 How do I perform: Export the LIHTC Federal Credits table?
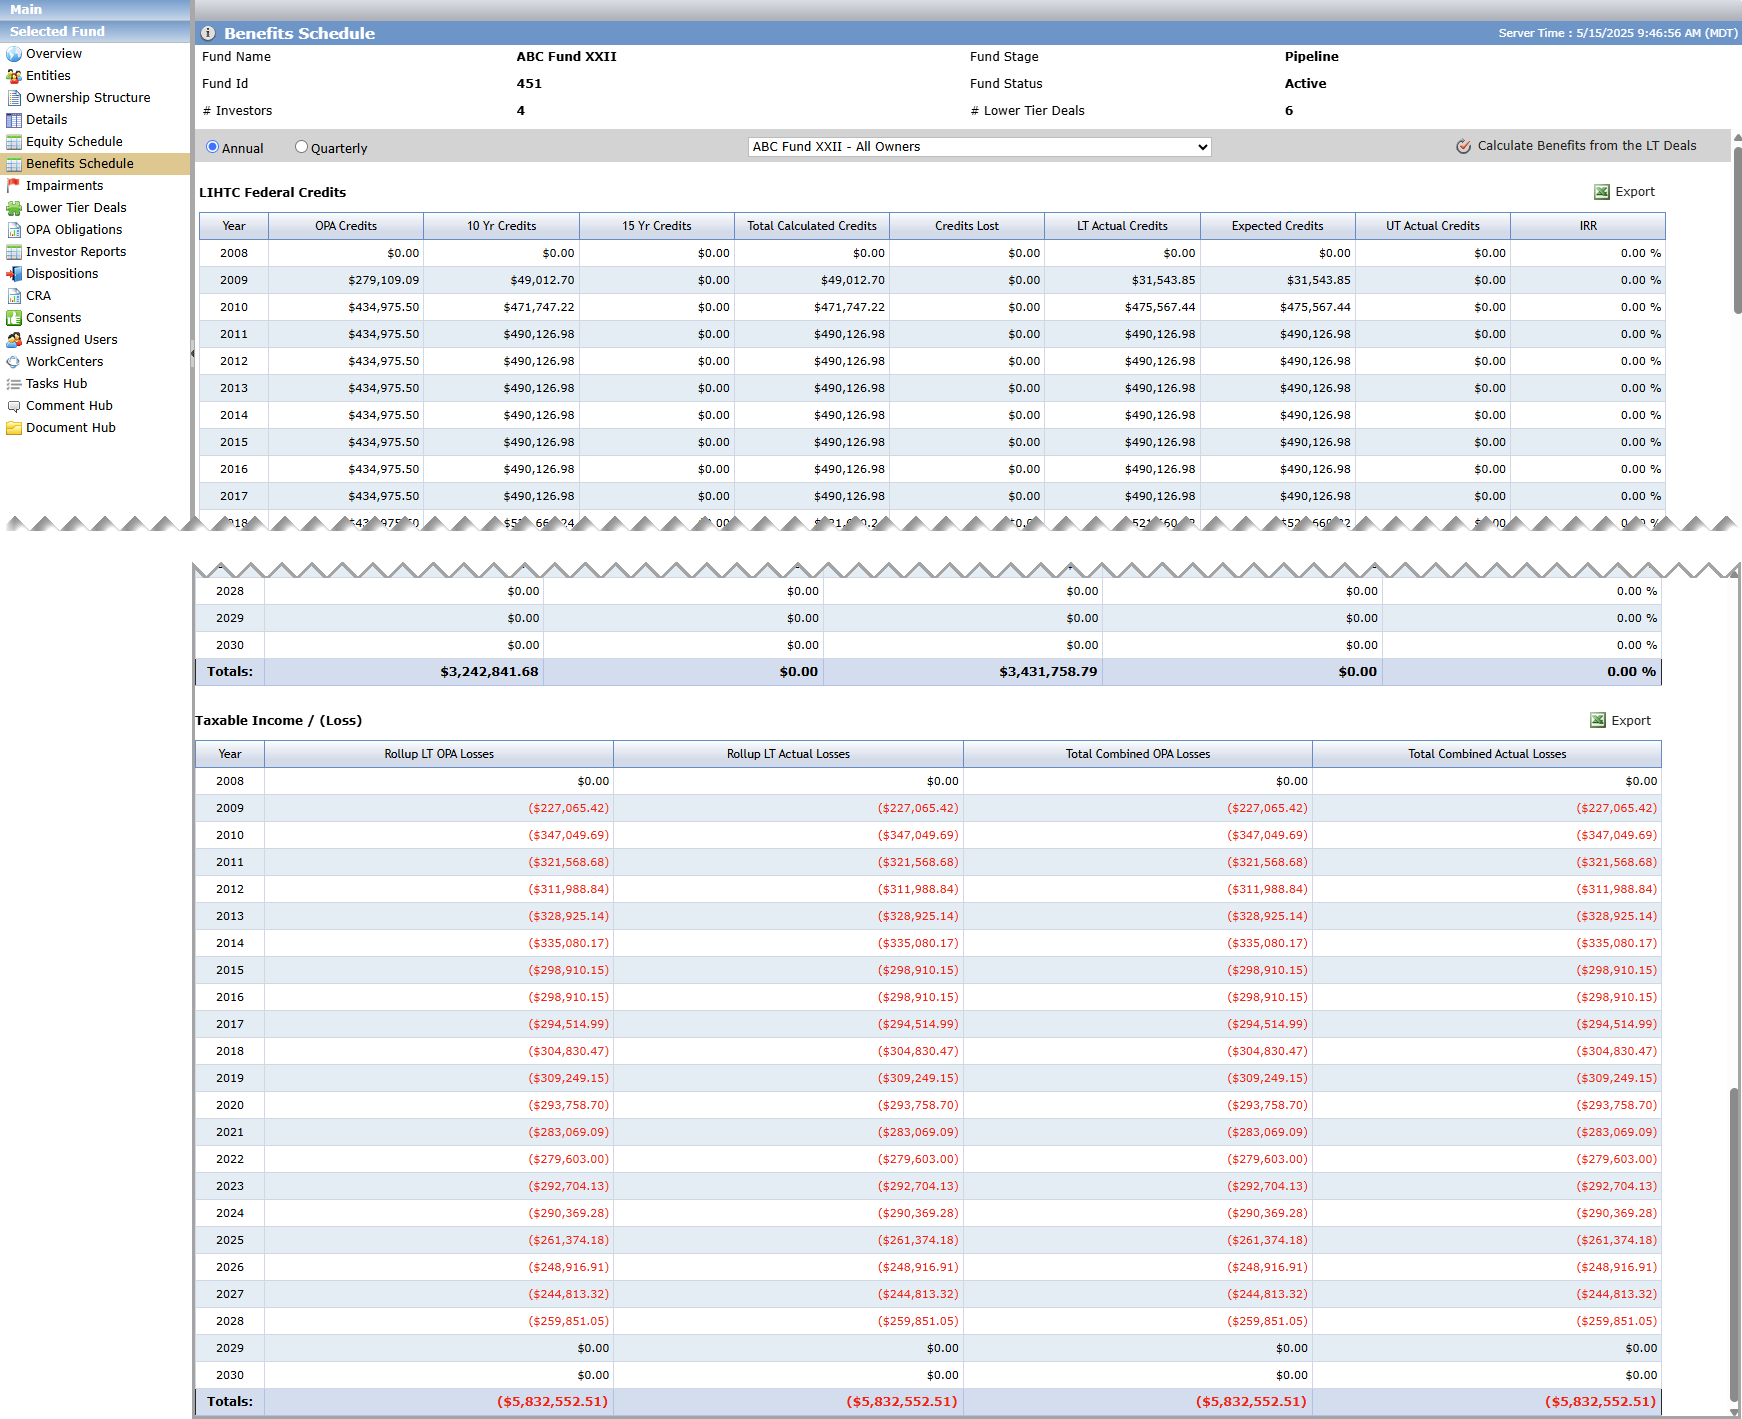pos(1635,192)
